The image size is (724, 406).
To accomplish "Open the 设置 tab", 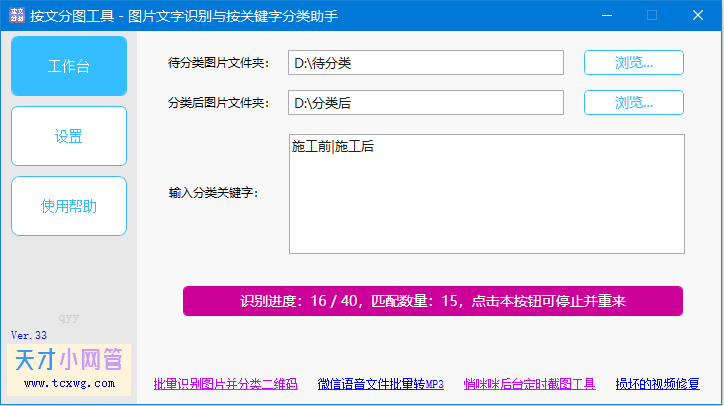I will coord(69,136).
